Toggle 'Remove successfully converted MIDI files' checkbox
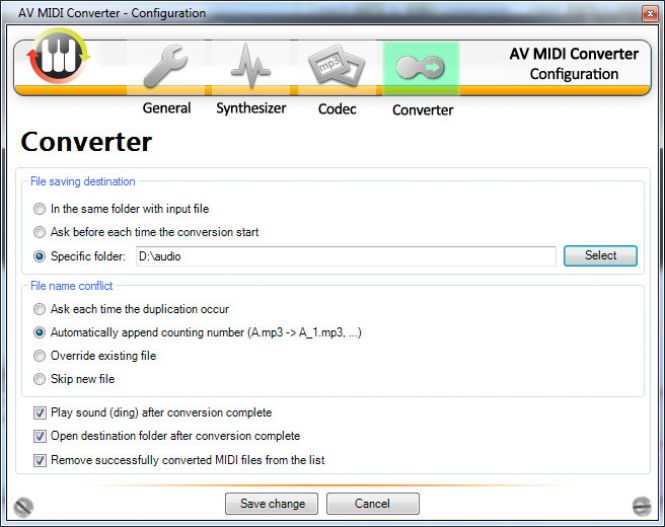Viewport: 665px width, 527px height. click(x=40, y=460)
